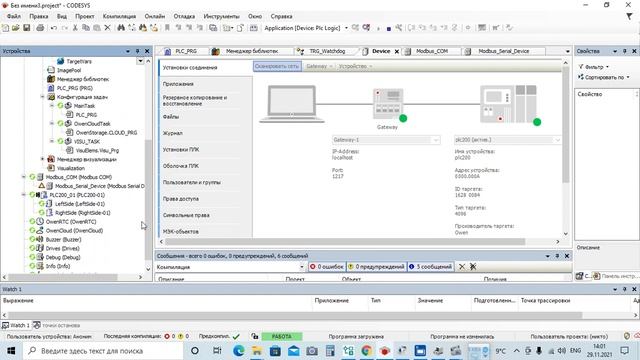This screenshot has height=360, width=640.
Task: Click the Device editor horizontal scrollbar
Action: [x=345, y=242]
